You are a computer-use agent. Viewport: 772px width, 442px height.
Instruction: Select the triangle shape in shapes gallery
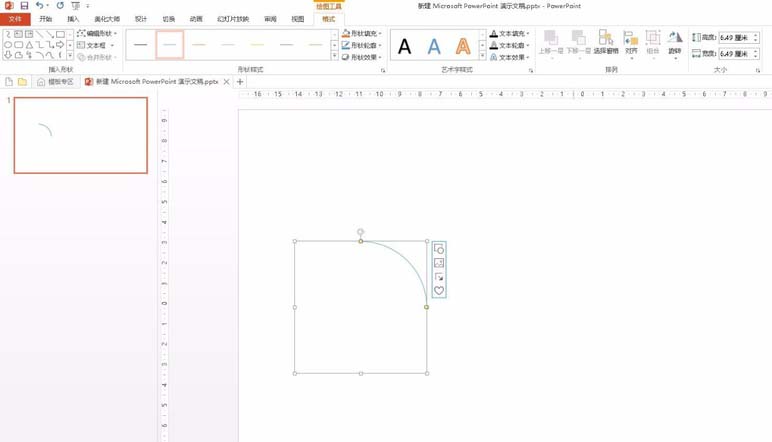[x=29, y=45]
